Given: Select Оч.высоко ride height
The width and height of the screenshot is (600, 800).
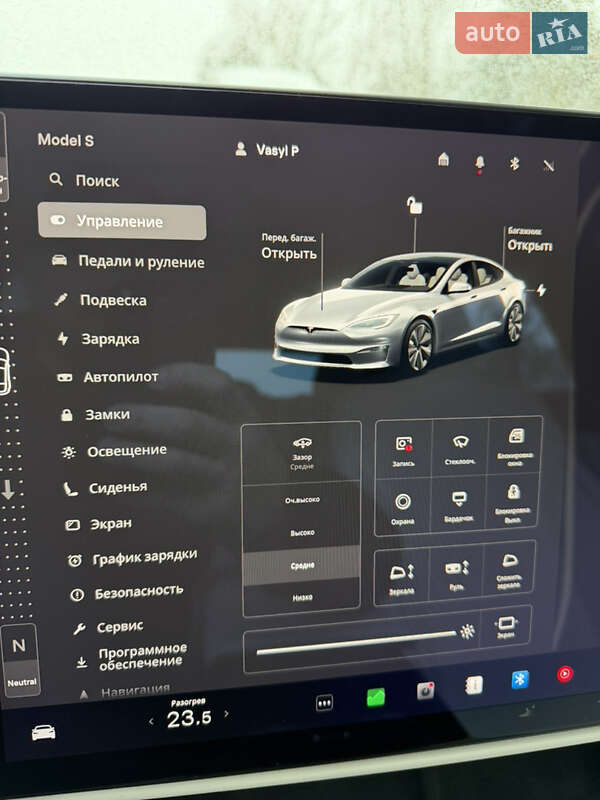Looking at the screenshot, I should pos(302,500).
